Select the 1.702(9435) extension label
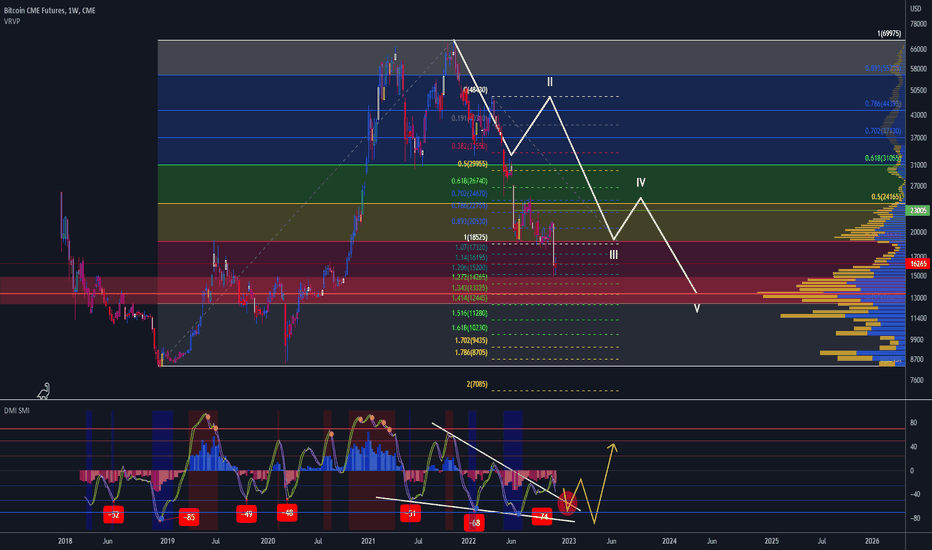This screenshot has height=550, width=932. (471, 341)
